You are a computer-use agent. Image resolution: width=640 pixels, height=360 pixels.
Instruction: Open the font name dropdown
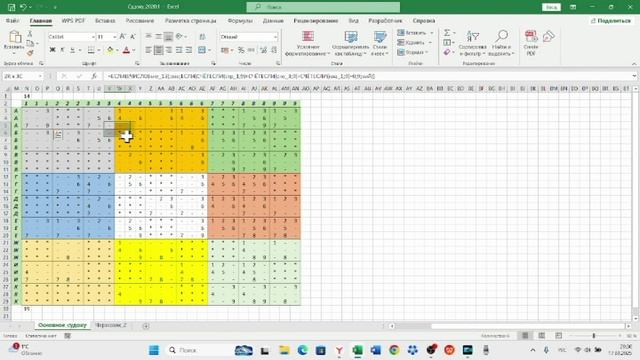coord(93,37)
